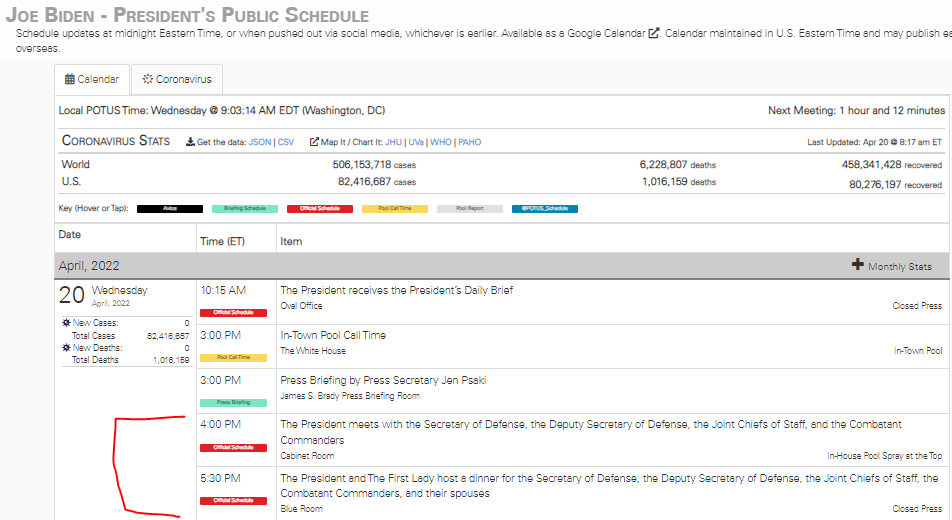The width and height of the screenshot is (952, 520).
Task: Click the virus icon on Coronavirus tab
Action: point(148,79)
